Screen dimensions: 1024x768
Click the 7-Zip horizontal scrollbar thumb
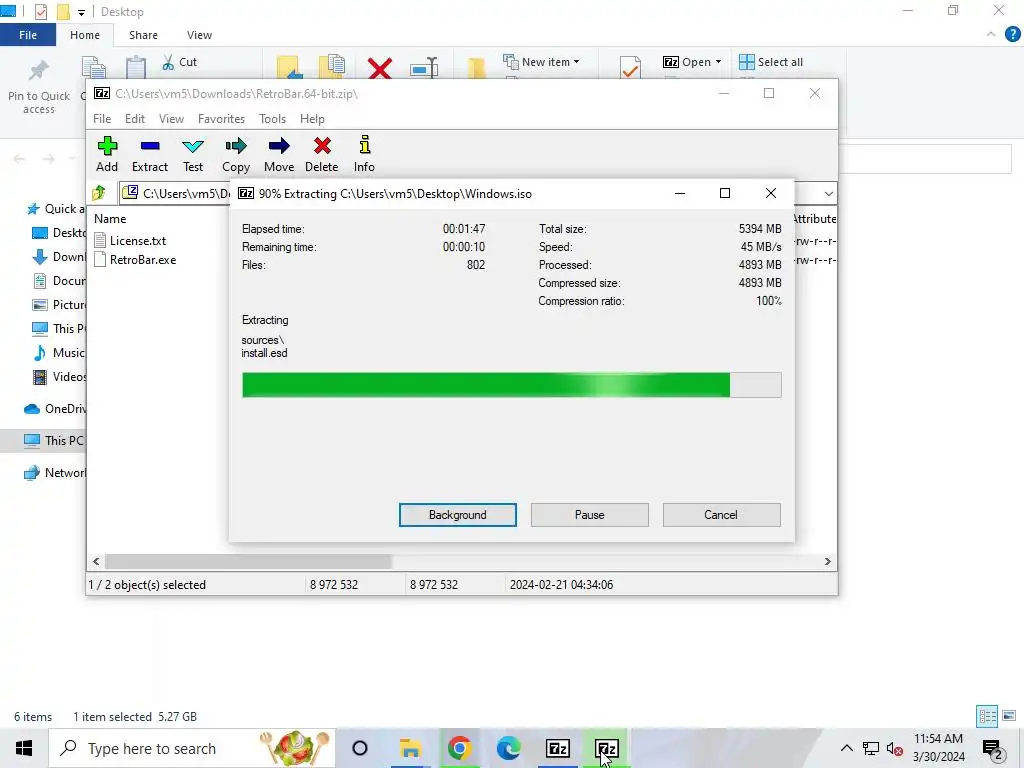248,562
